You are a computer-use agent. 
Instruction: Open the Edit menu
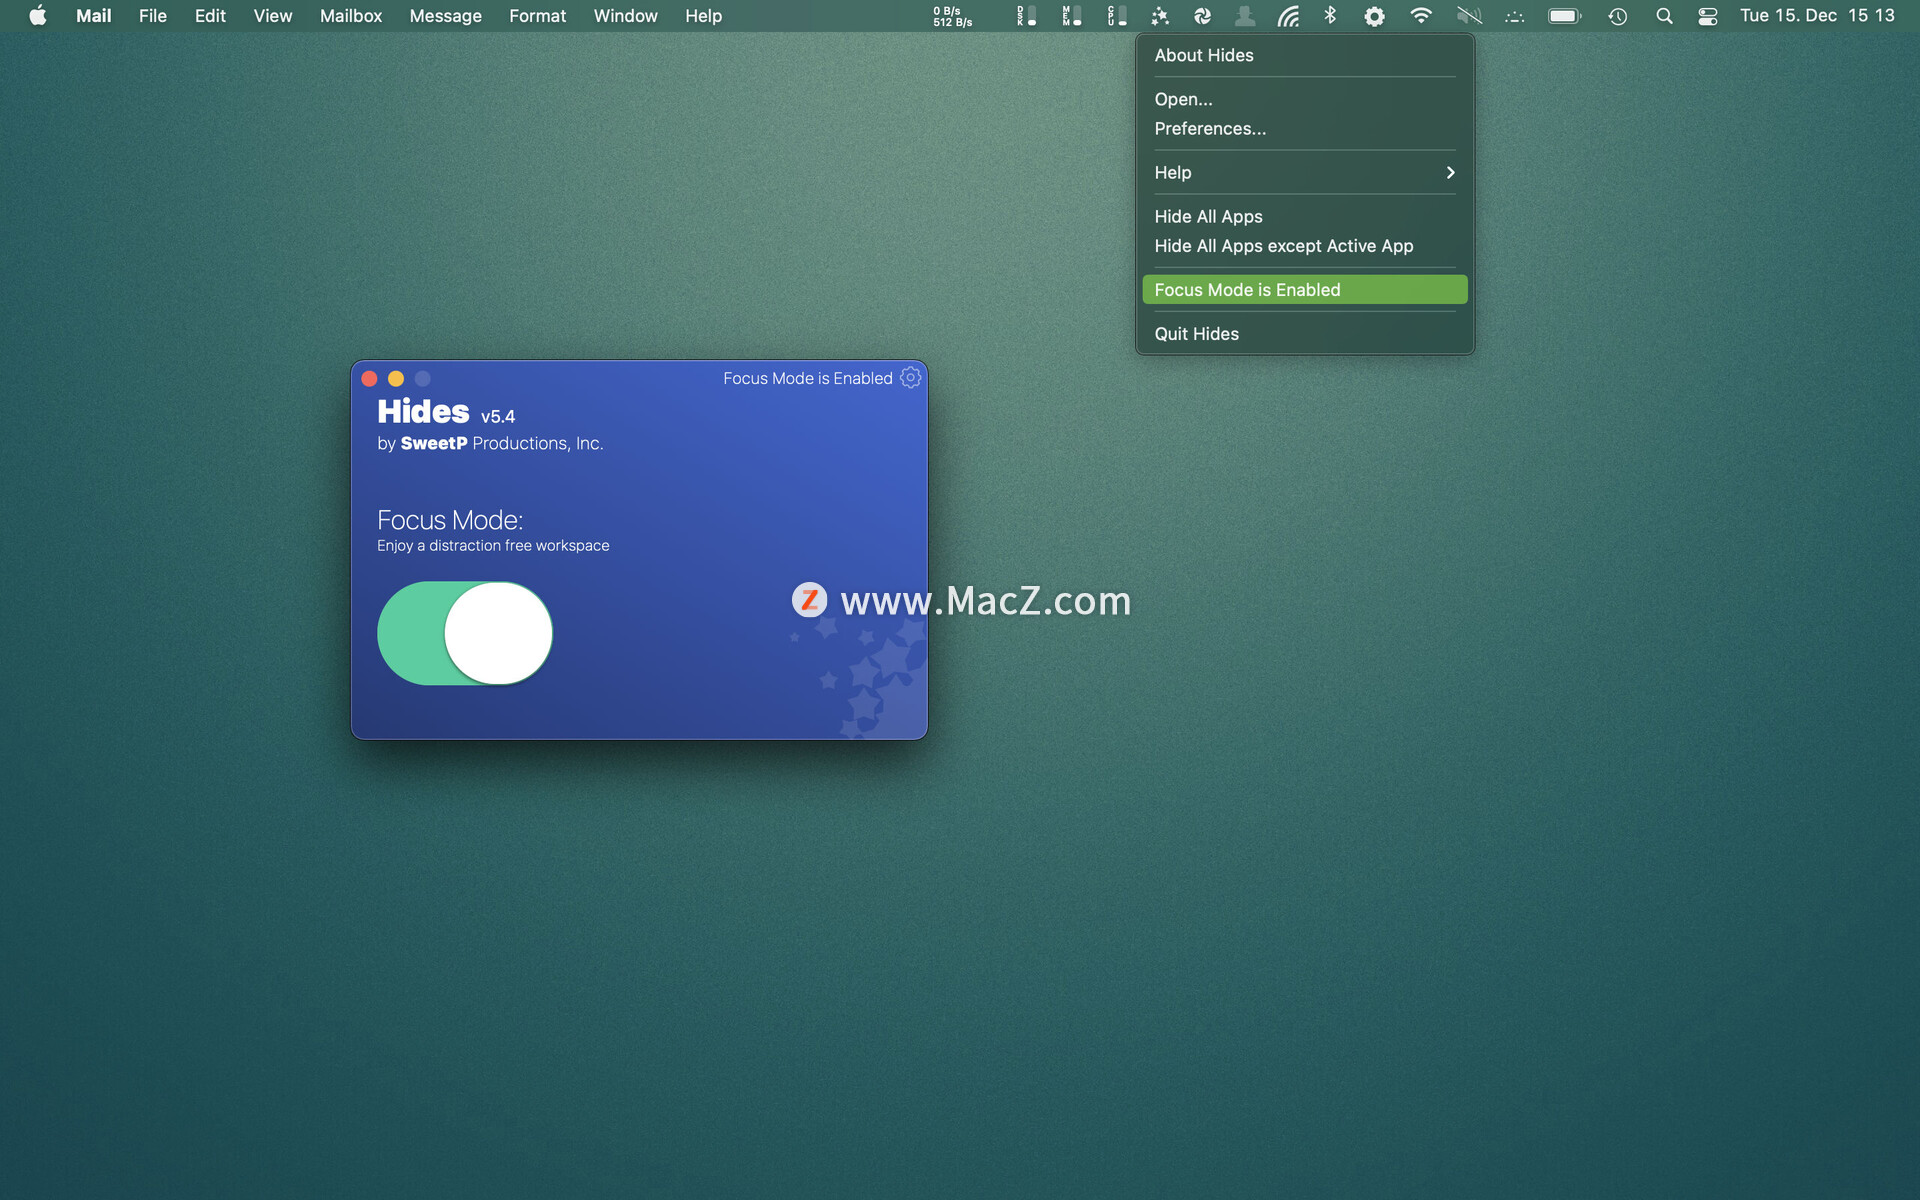click(210, 16)
